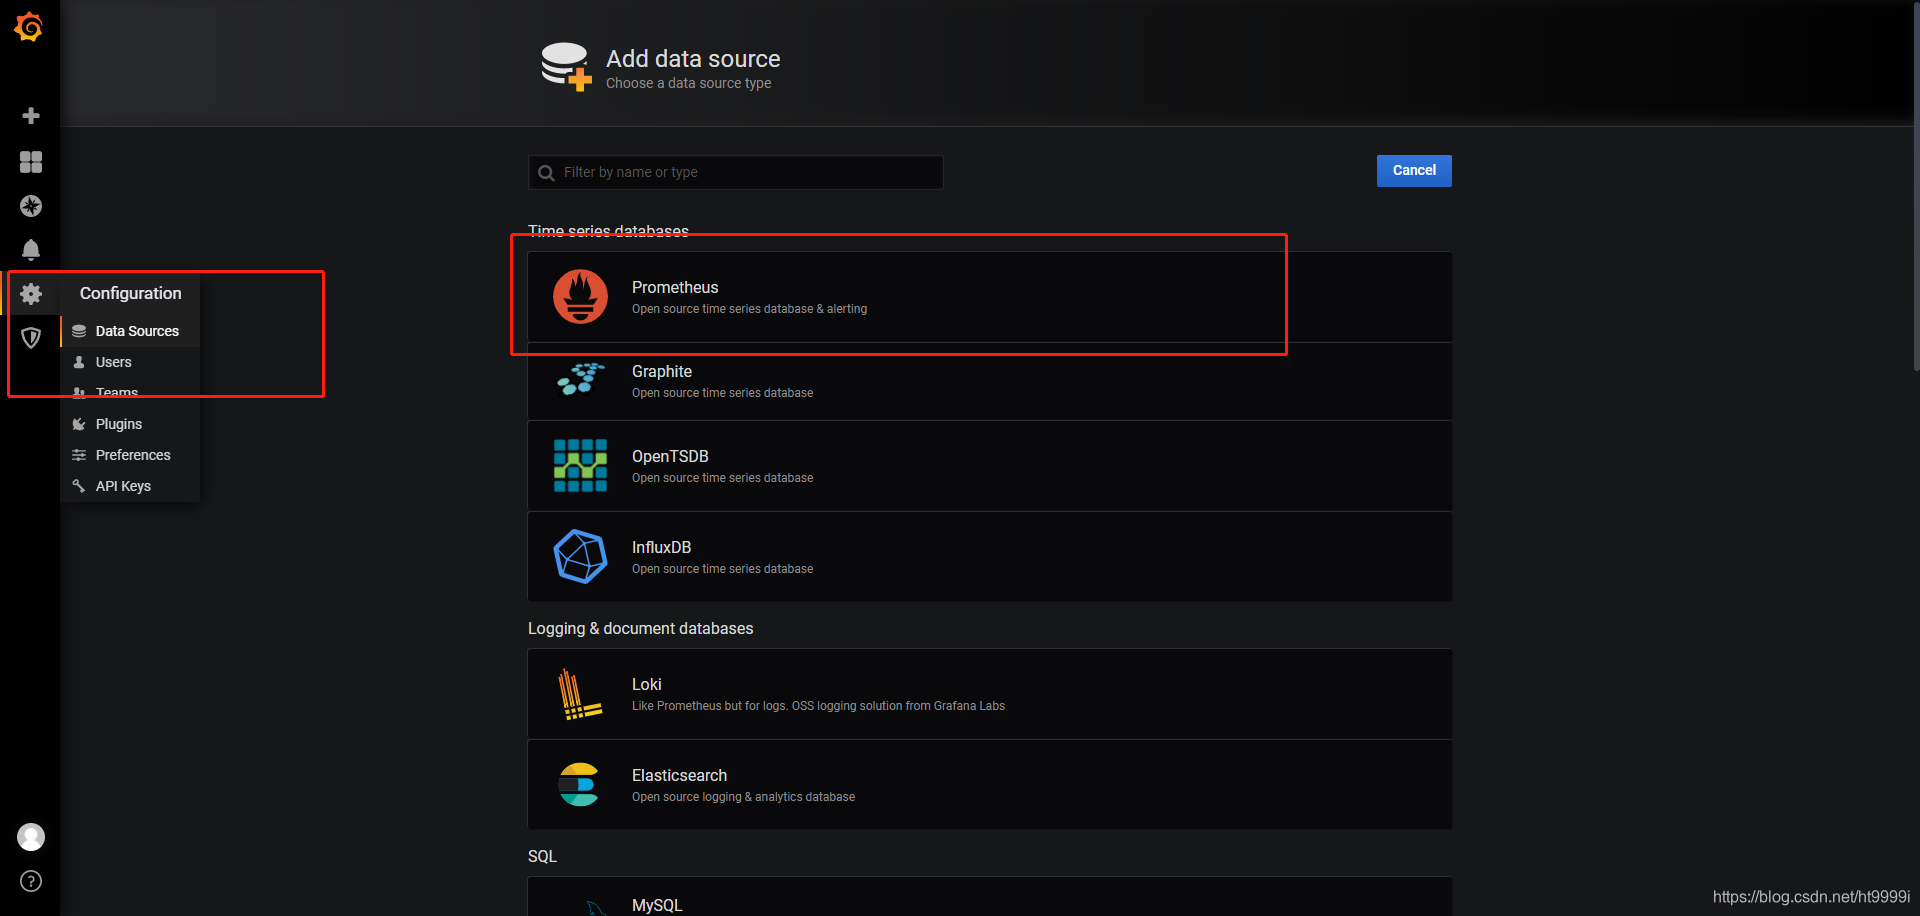Open the Server Admin shield icon
The width and height of the screenshot is (1920, 916).
click(x=31, y=338)
